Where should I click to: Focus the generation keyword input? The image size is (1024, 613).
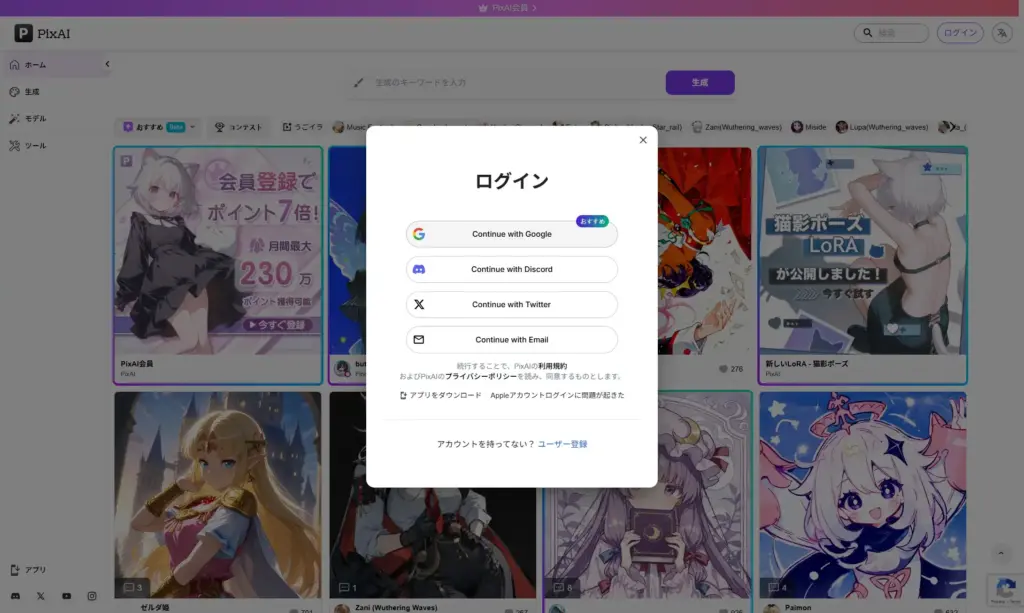coord(516,83)
